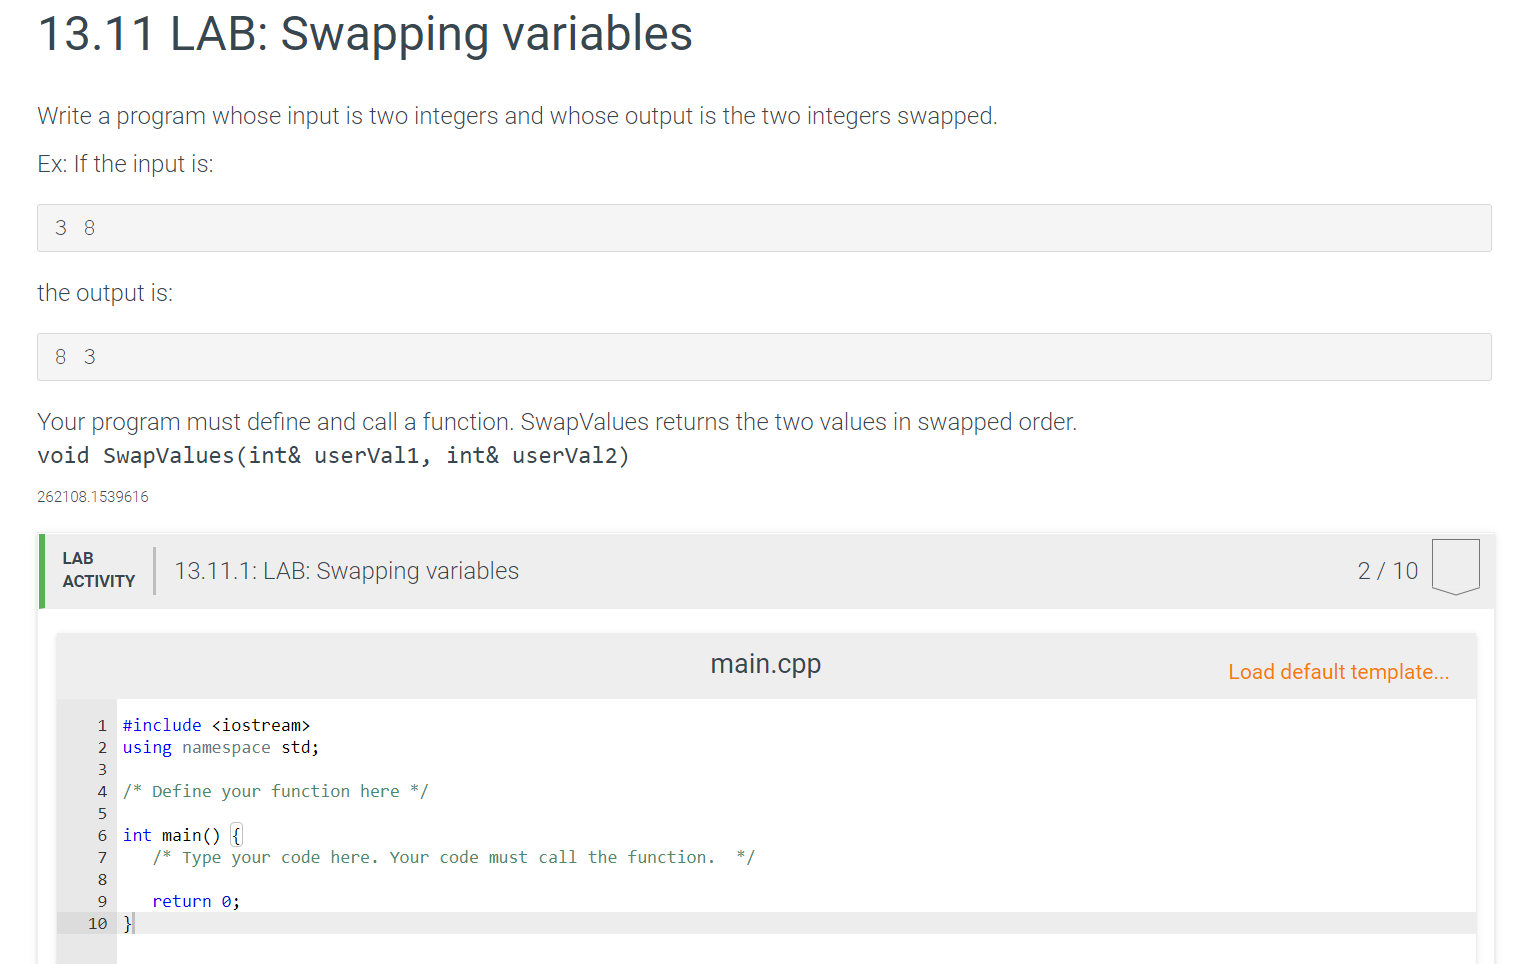Viewport: 1529px width, 964px height.
Task: Click the closing brace on line 10
Action: (x=127, y=923)
